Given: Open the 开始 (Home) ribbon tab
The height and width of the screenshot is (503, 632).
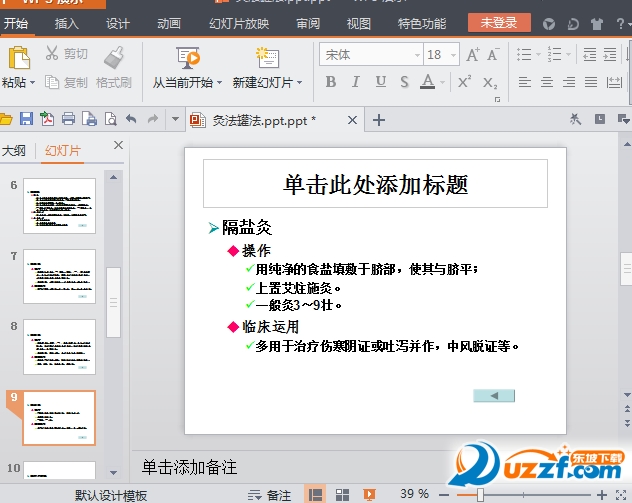Looking at the screenshot, I should [x=16, y=23].
